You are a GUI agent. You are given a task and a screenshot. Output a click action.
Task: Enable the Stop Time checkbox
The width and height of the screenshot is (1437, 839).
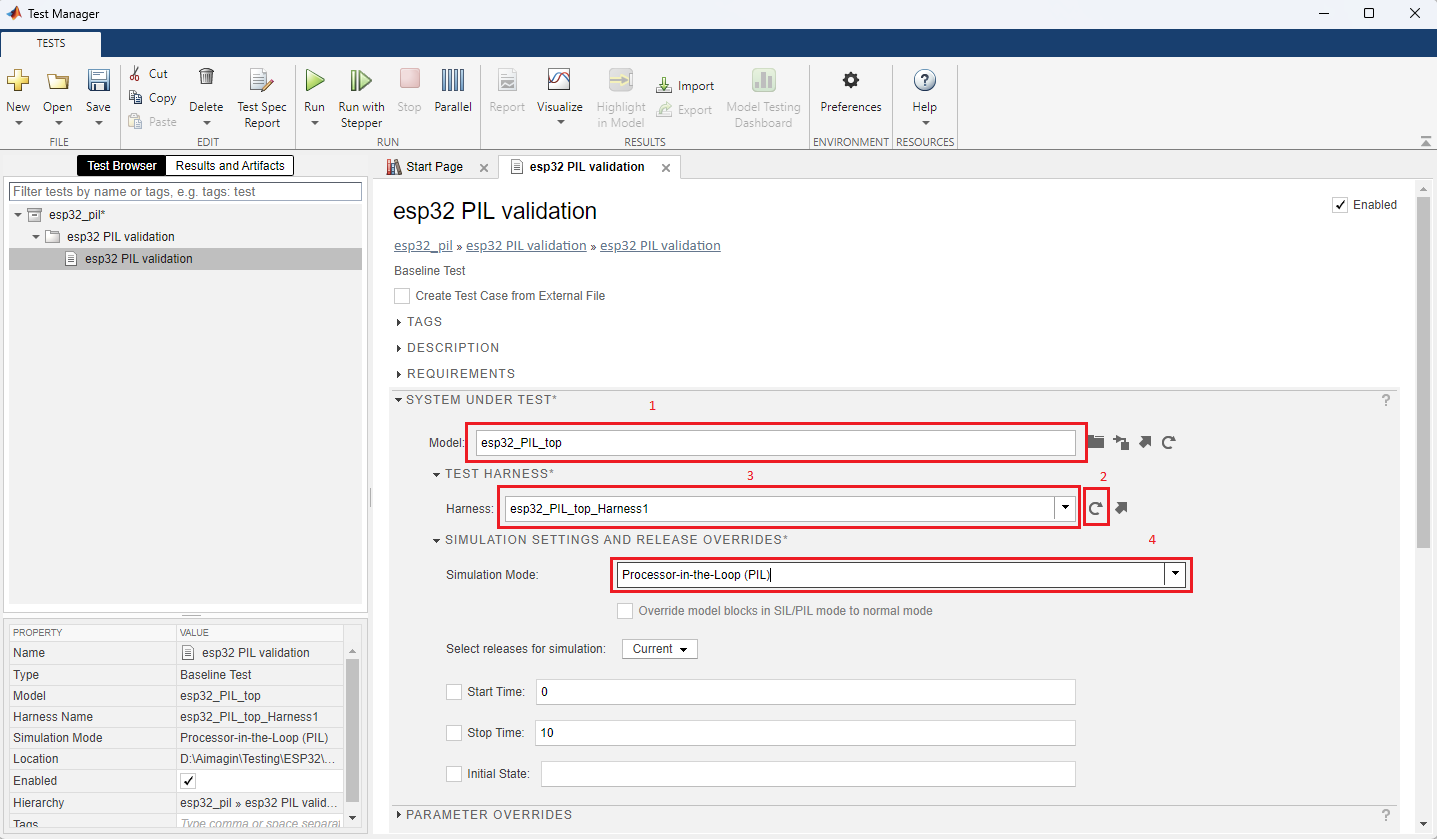coord(454,733)
